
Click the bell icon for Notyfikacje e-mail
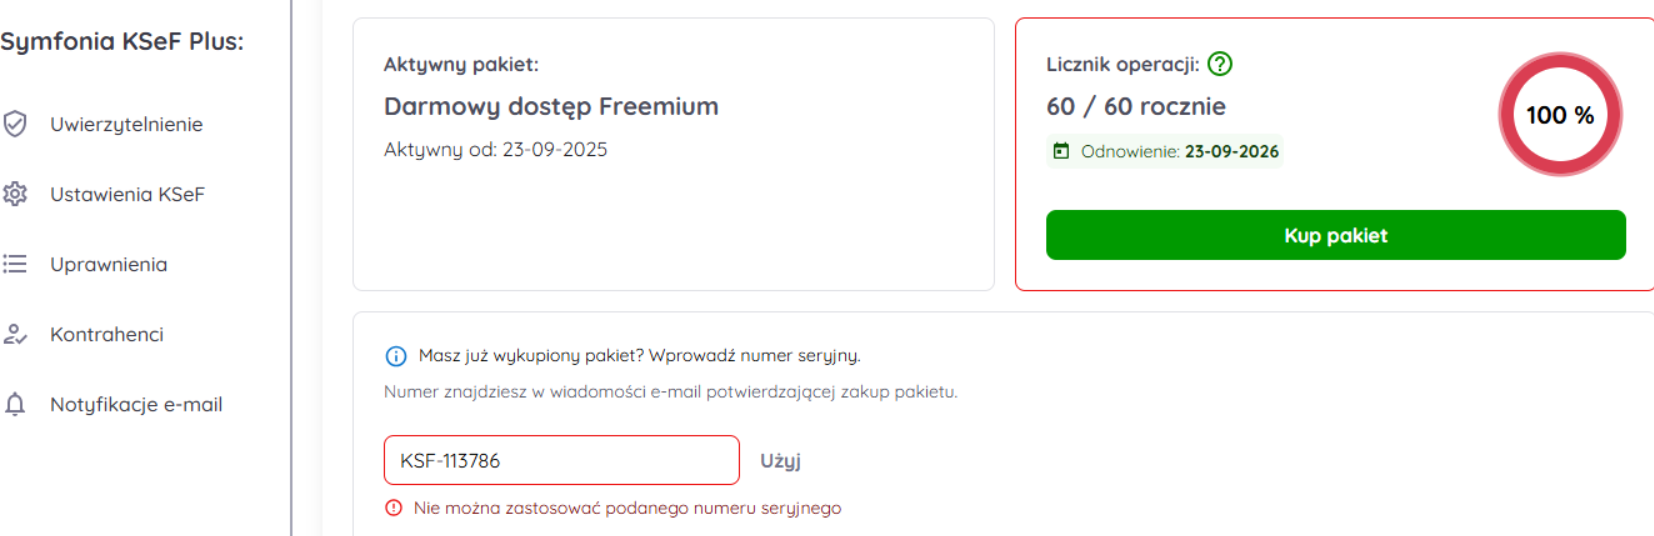point(15,404)
